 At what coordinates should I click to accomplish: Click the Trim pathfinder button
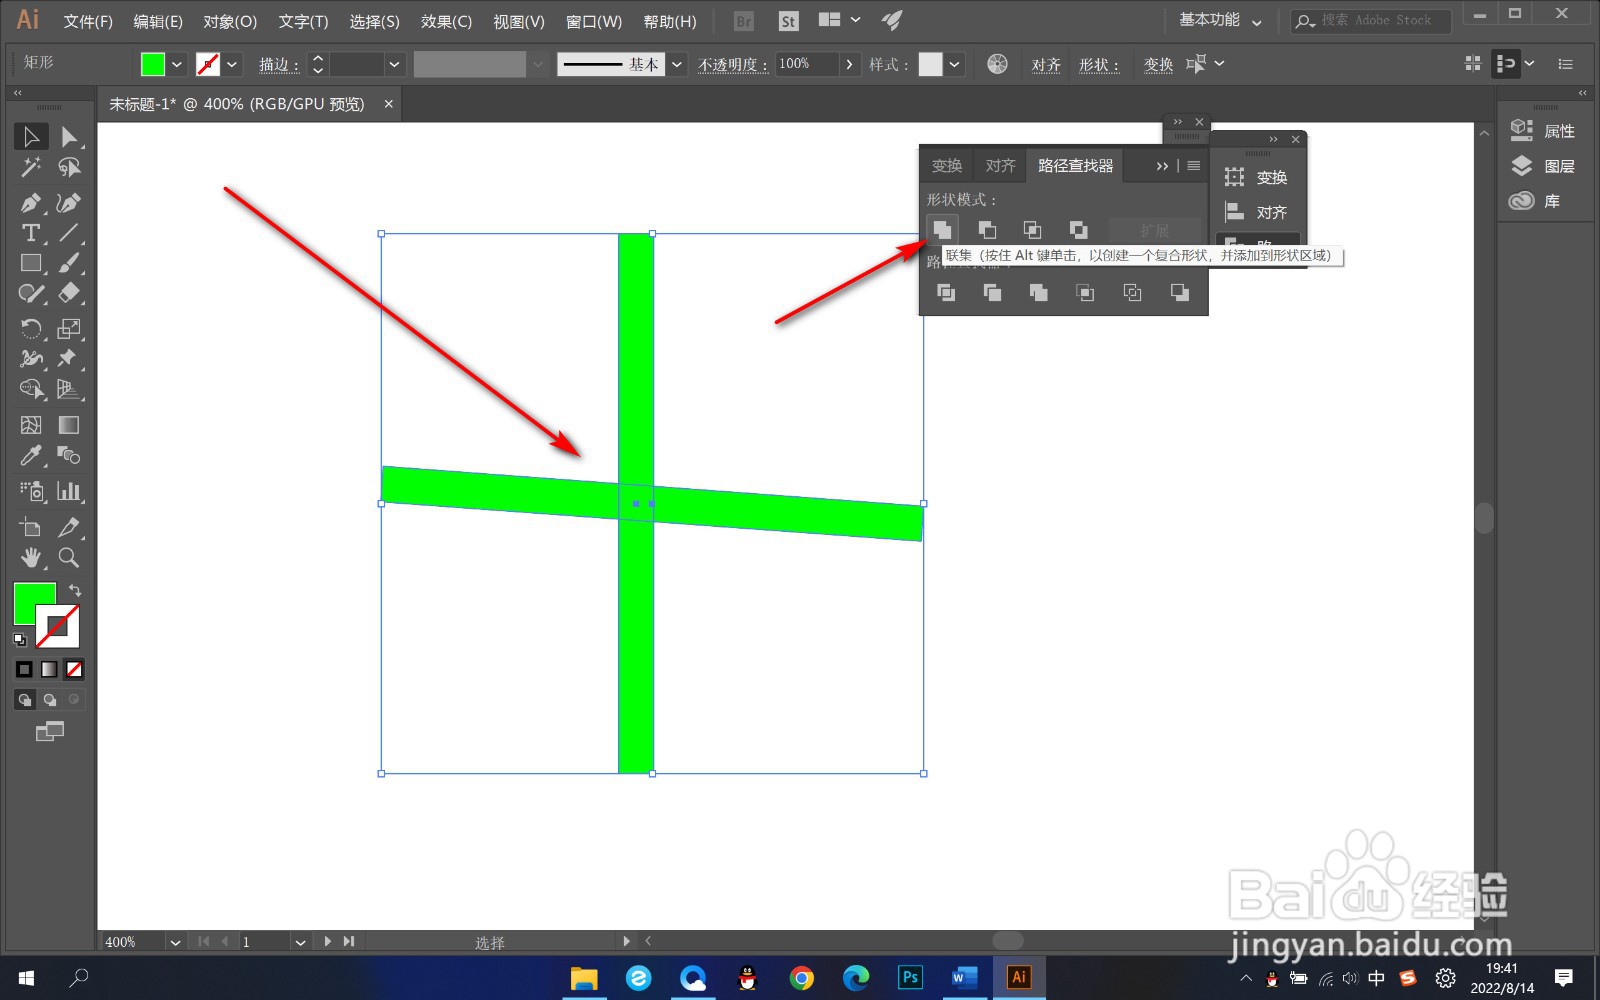[992, 292]
